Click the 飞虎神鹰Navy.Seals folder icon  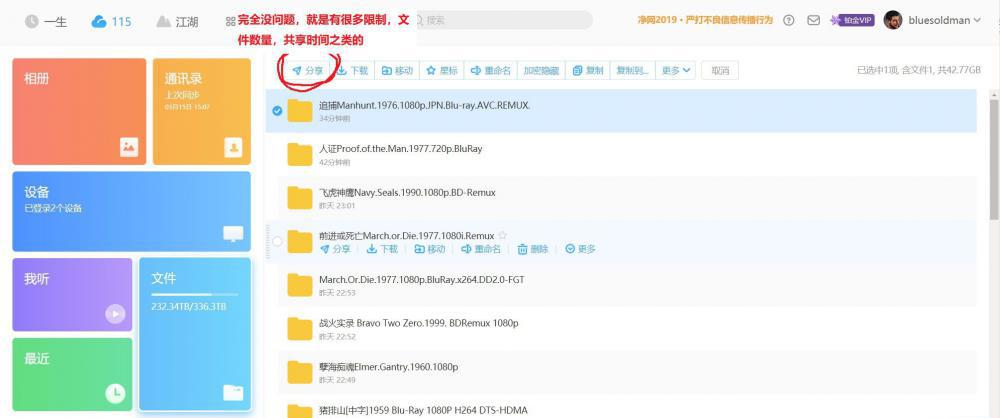pyautogui.click(x=300, y=198)
